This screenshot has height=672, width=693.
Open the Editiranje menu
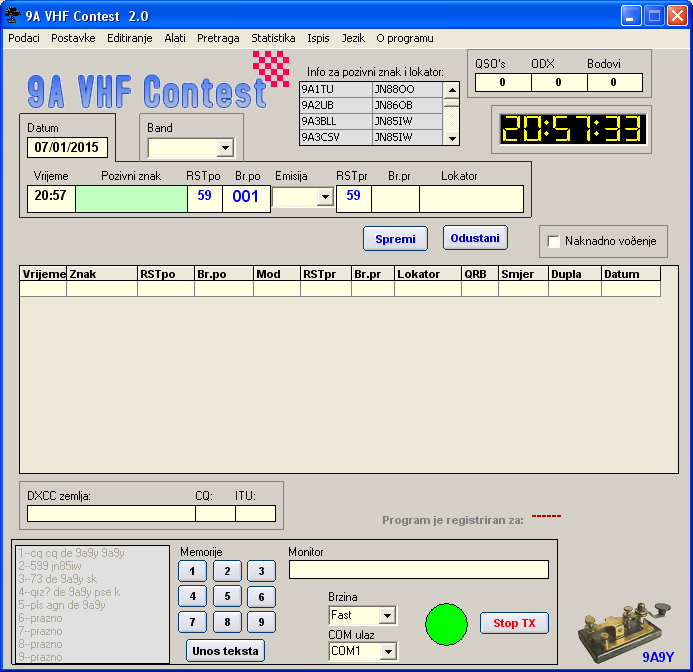click(129, 38)
